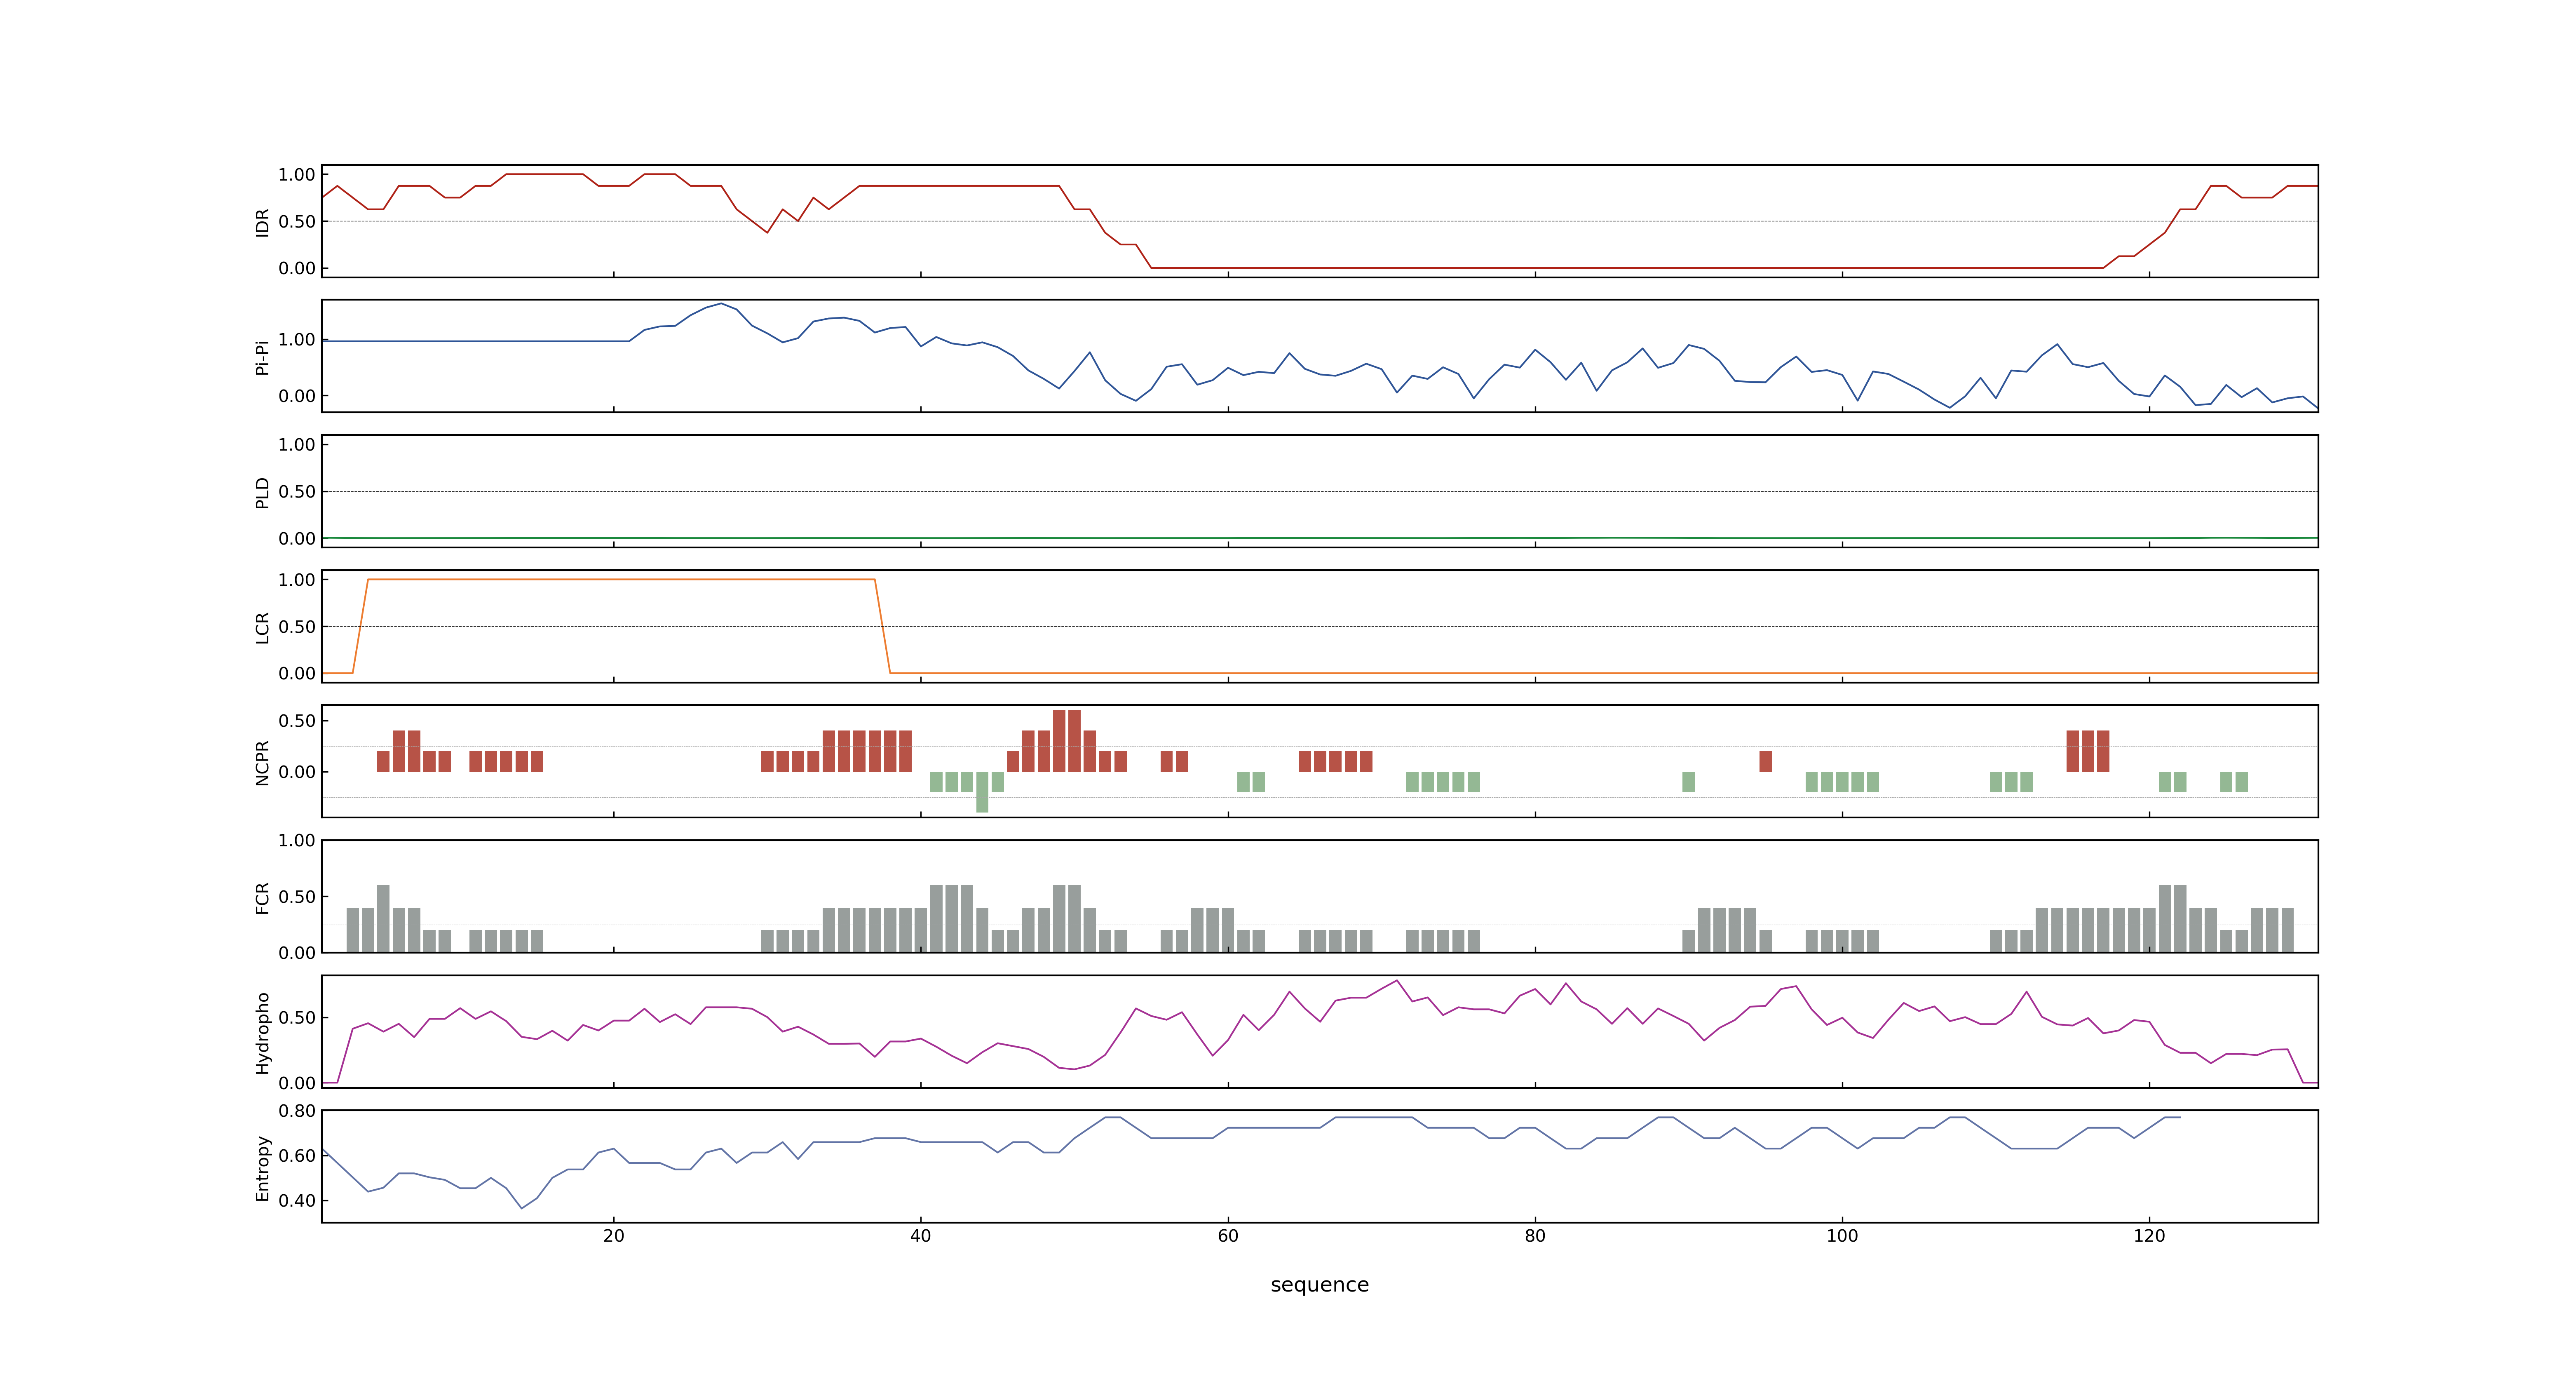Click the x-axis tick label 80

tap(1534, 1236)
